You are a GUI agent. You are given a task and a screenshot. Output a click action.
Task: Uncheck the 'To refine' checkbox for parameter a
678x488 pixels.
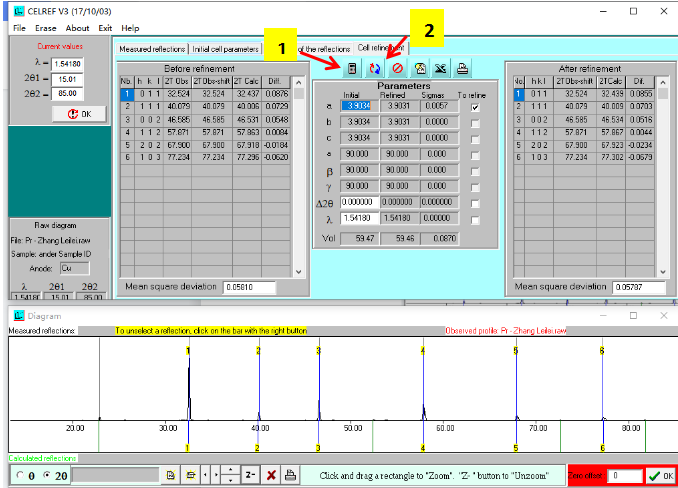[x=474, y=106]
